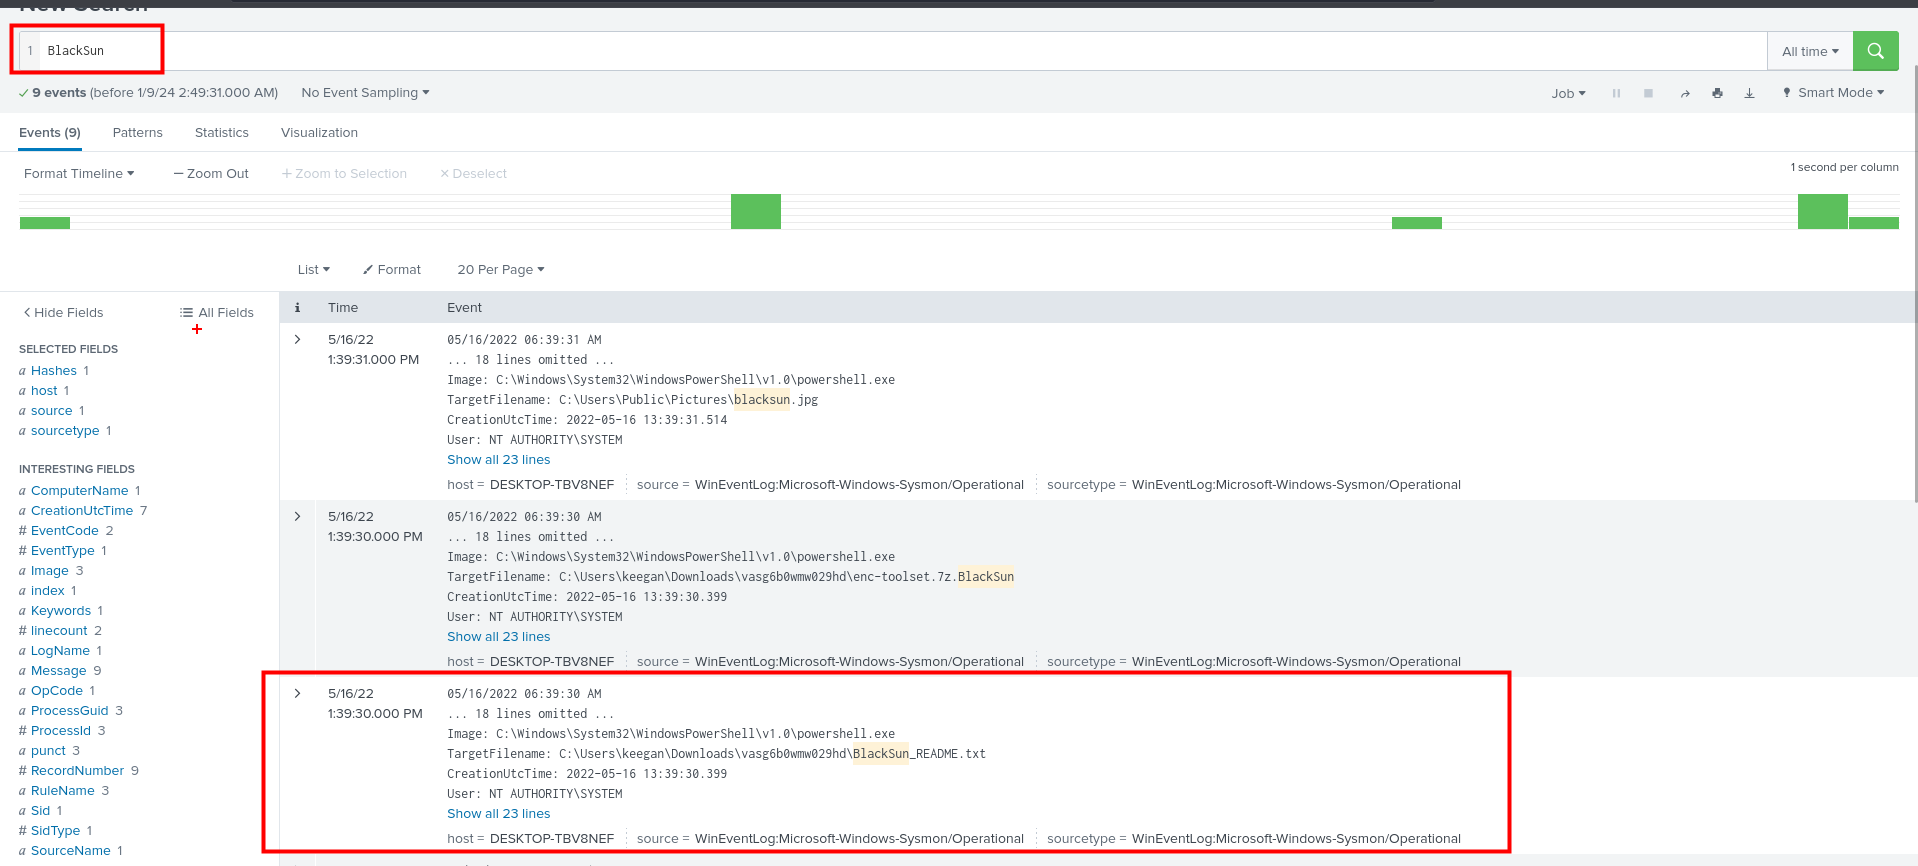Click the print results icon

click(x=1717, y=93)
